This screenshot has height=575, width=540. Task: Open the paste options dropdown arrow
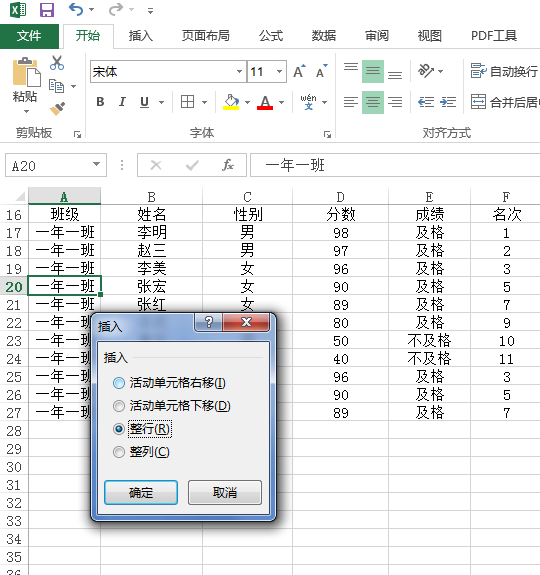[x=26, y=111]
